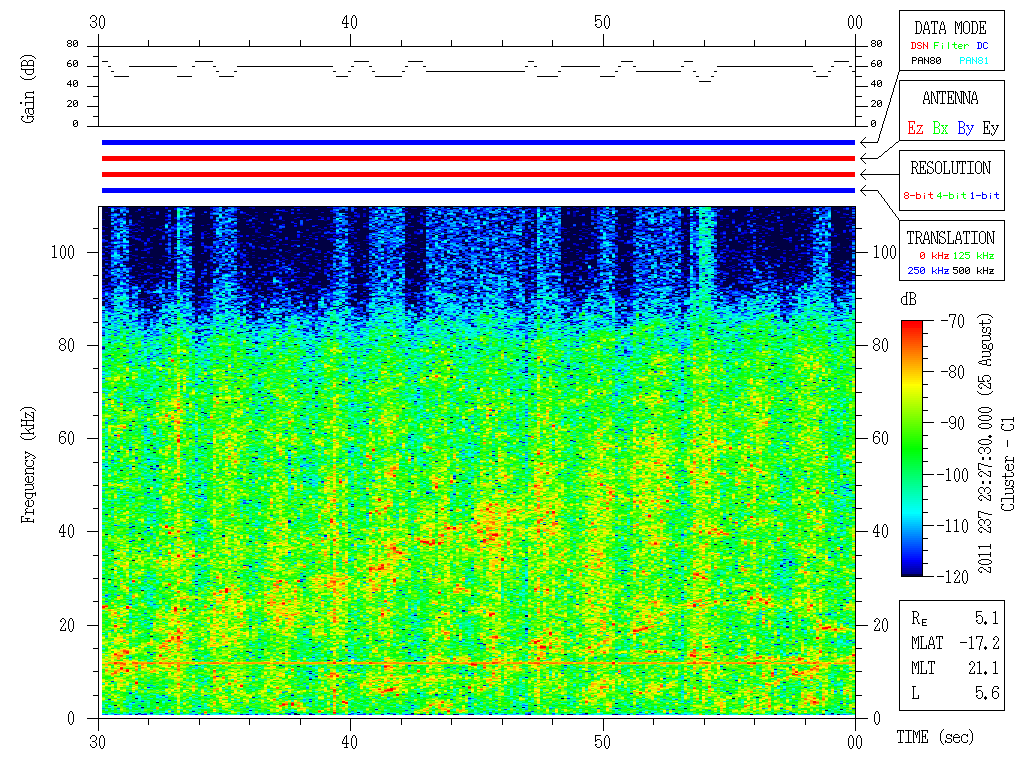Click the RE 5.1 ephemeris row
1024x768 pixels.
pyautogui.click(x=954, y=618)
